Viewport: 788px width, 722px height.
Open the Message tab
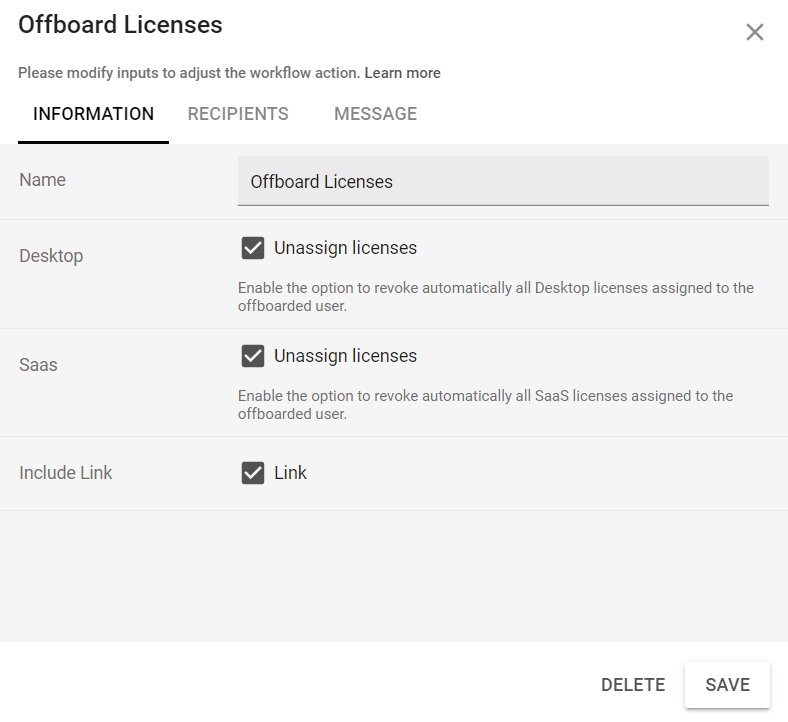(x=375, y=114)
